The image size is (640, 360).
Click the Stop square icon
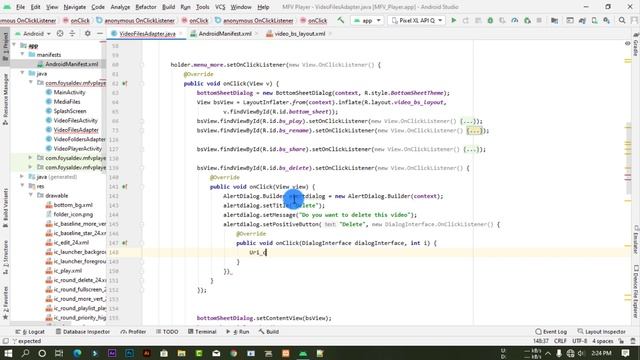coord(539,20)
